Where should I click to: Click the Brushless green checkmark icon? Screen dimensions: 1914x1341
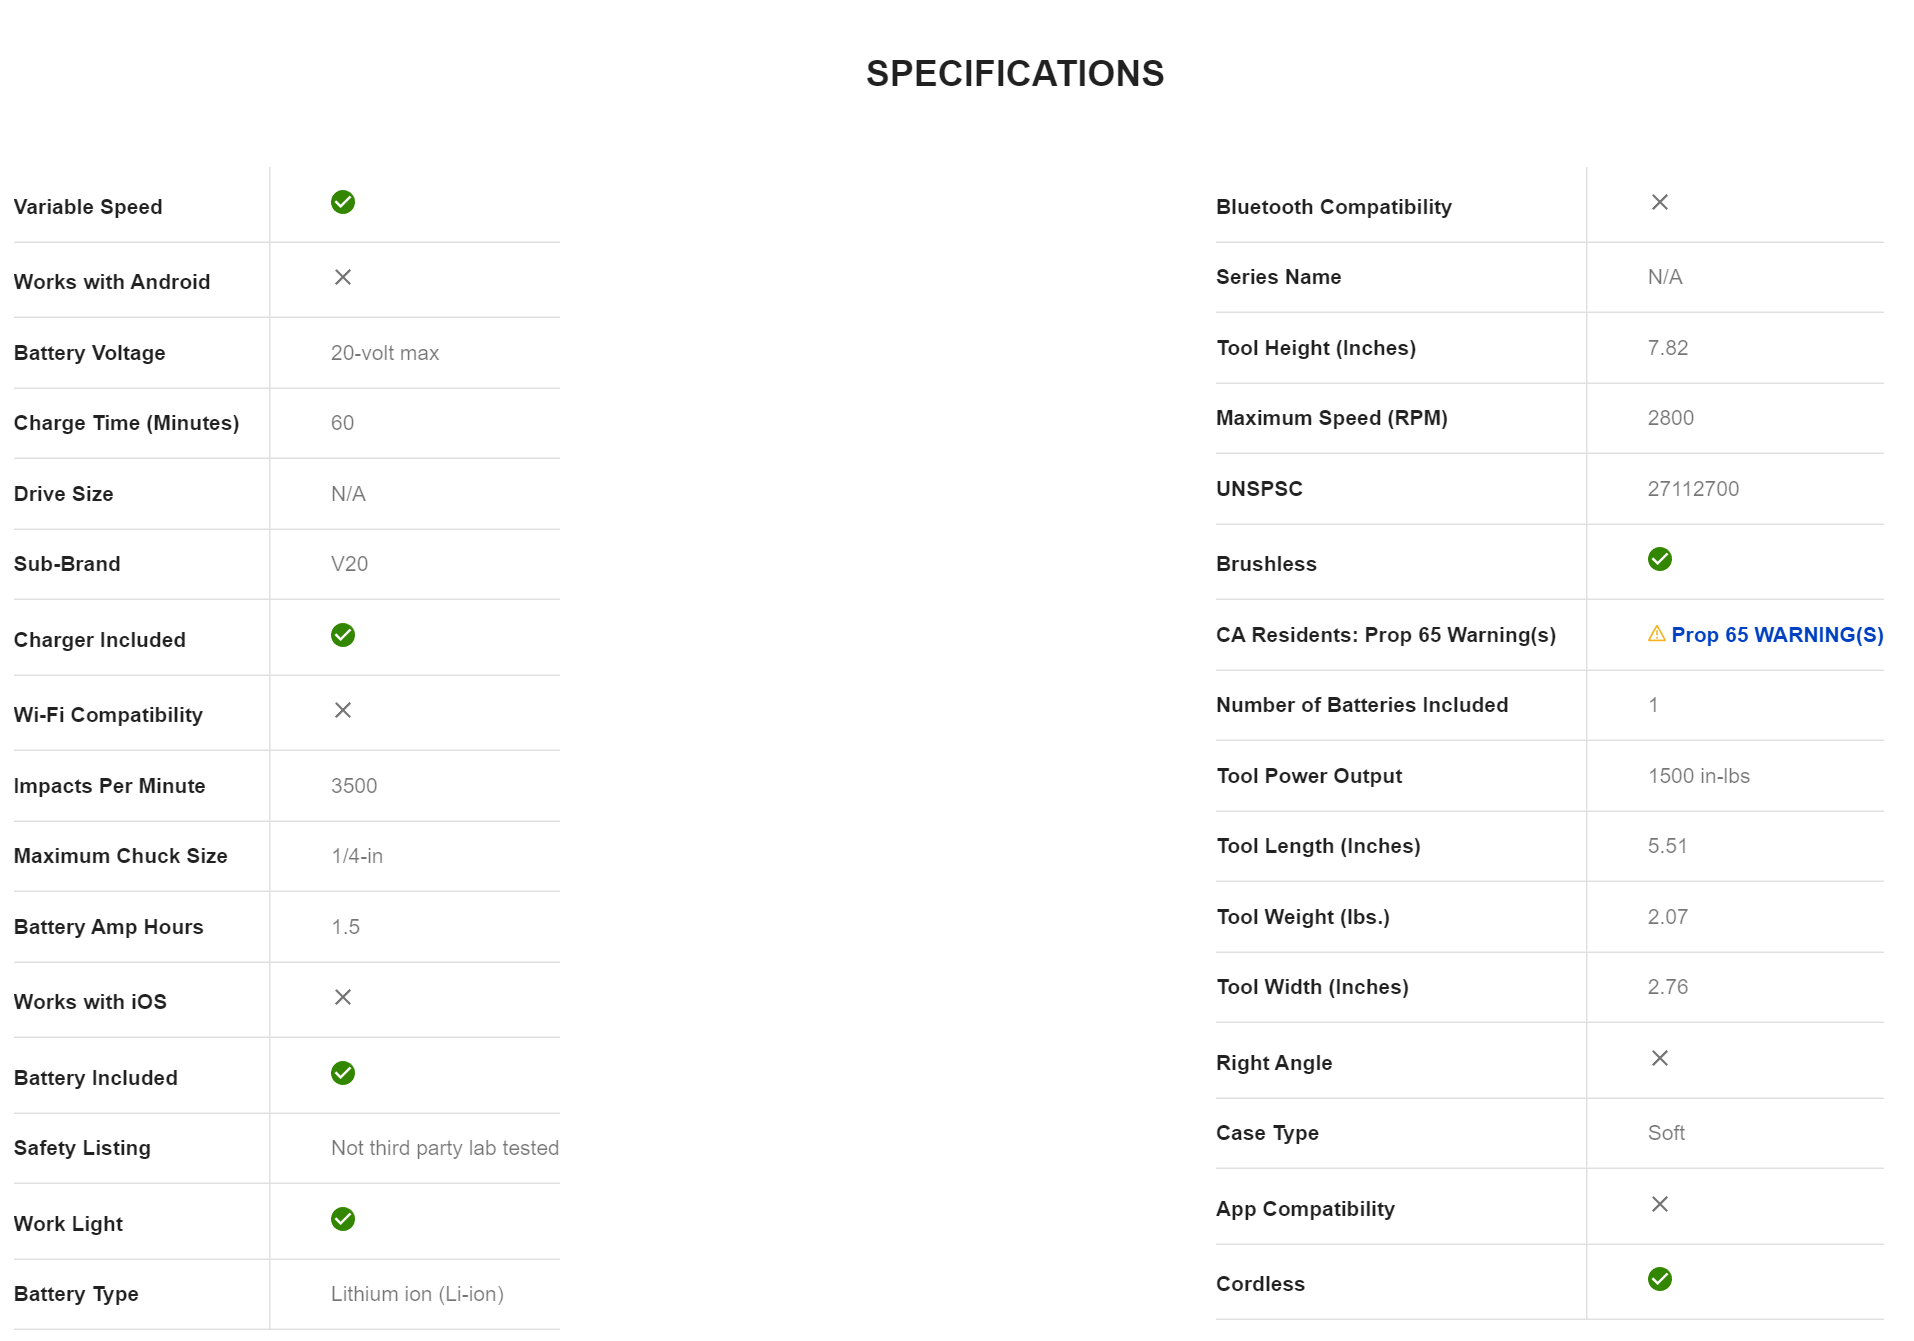1660,559
